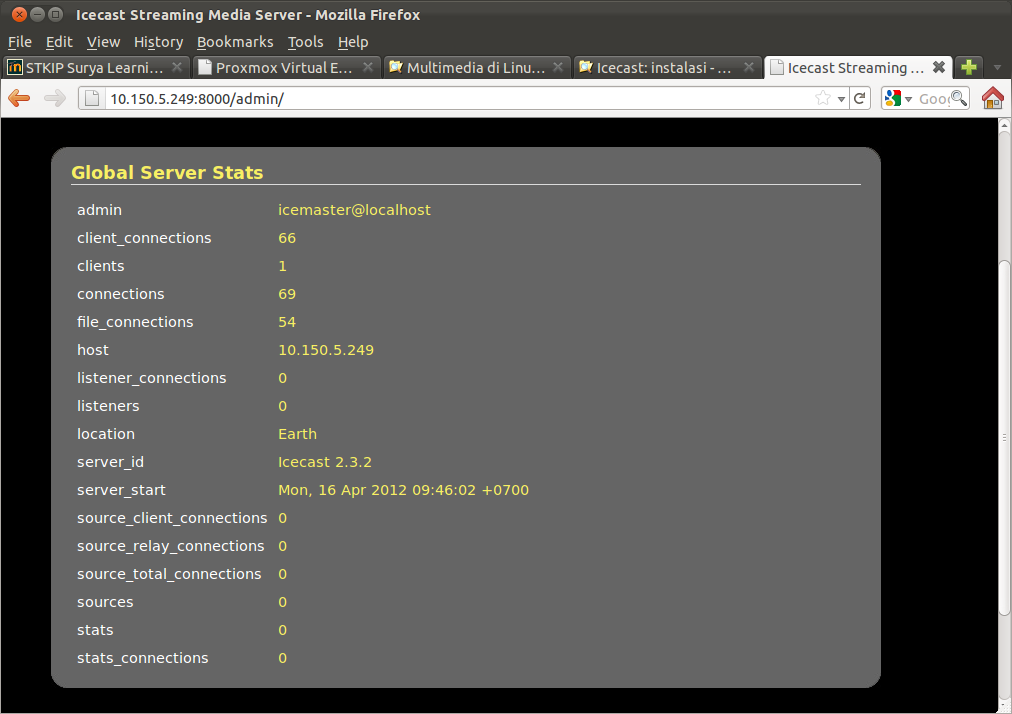Viewport: 1012px width, 714px height.
Task: Open the Tools menu
Action: point(305,42)
